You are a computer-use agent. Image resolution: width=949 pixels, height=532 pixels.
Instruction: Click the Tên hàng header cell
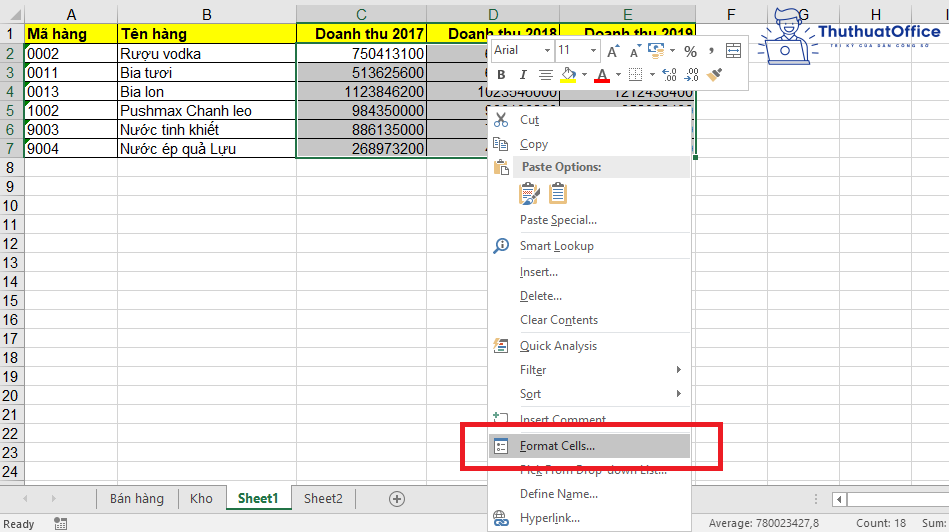click(206, 34)
